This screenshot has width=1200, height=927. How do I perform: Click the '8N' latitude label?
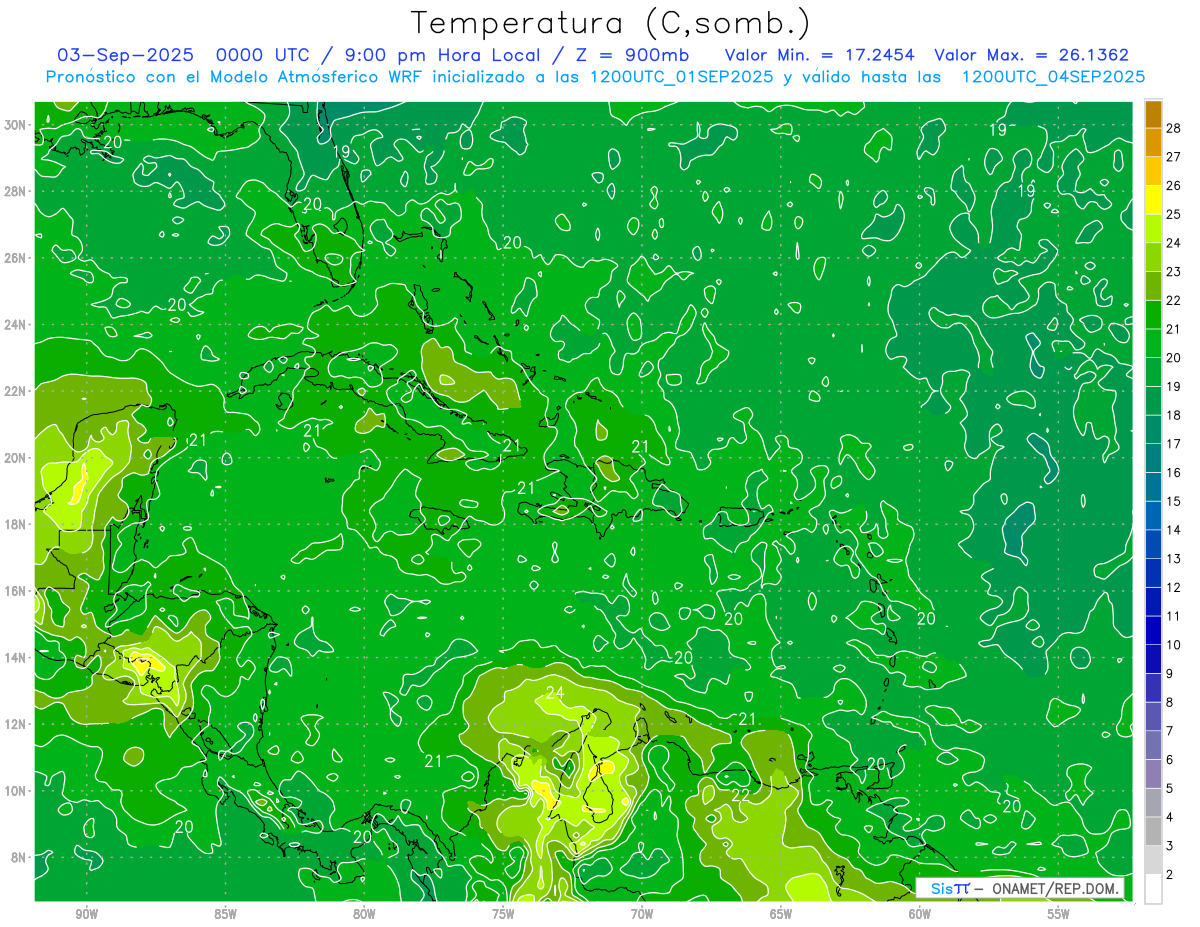click(20, 857)
